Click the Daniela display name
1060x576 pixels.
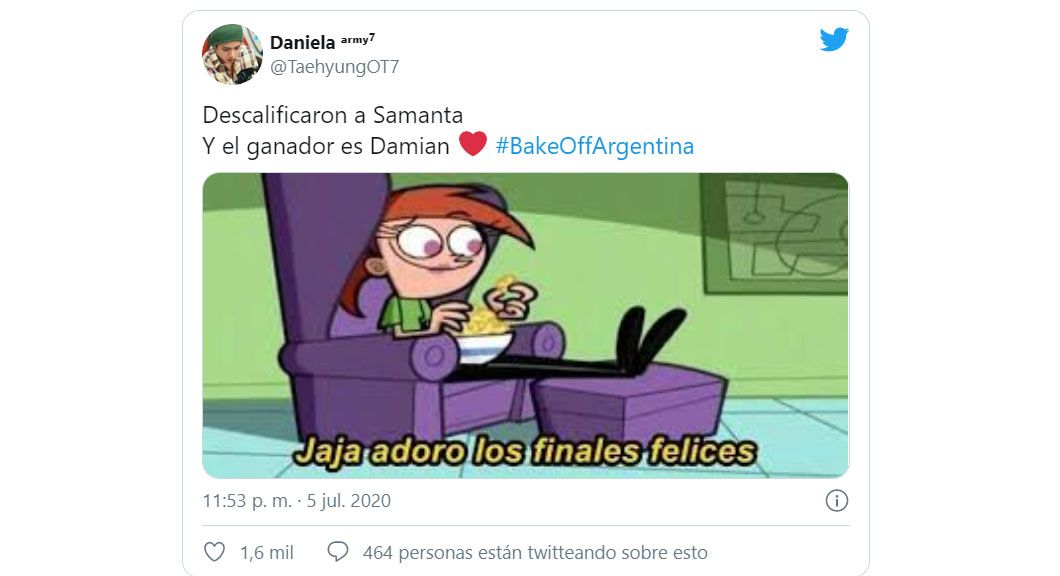coord(302,43)
